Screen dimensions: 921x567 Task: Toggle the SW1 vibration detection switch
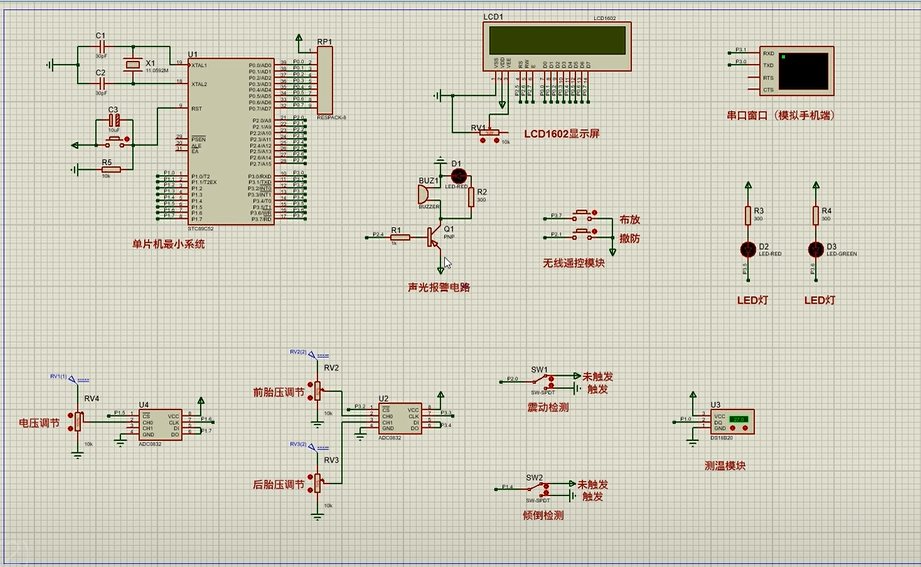point(541,381)
